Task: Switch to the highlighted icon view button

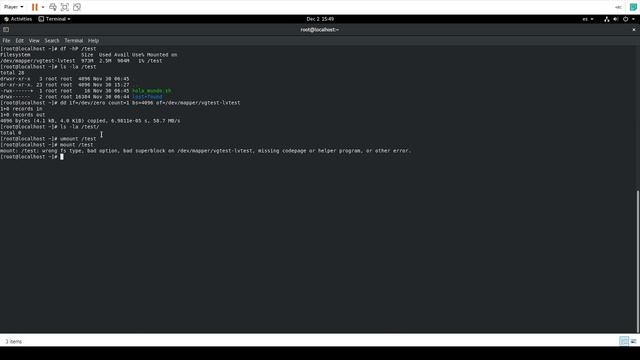Action: (x=624, y=341)
